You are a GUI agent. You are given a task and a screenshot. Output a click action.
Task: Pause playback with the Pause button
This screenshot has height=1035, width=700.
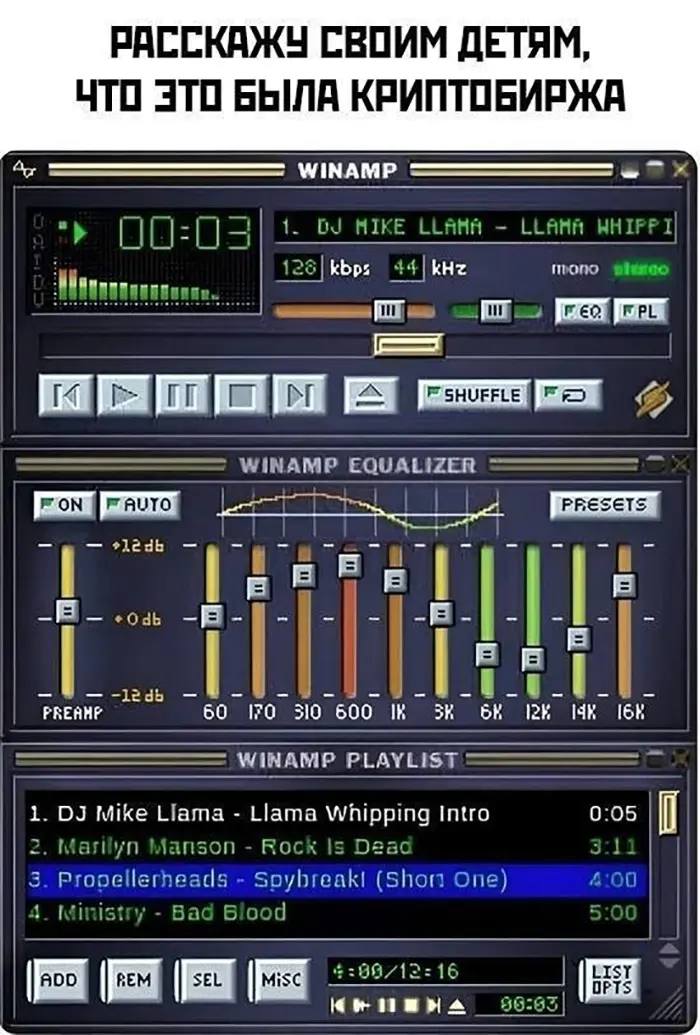point(182,396)
